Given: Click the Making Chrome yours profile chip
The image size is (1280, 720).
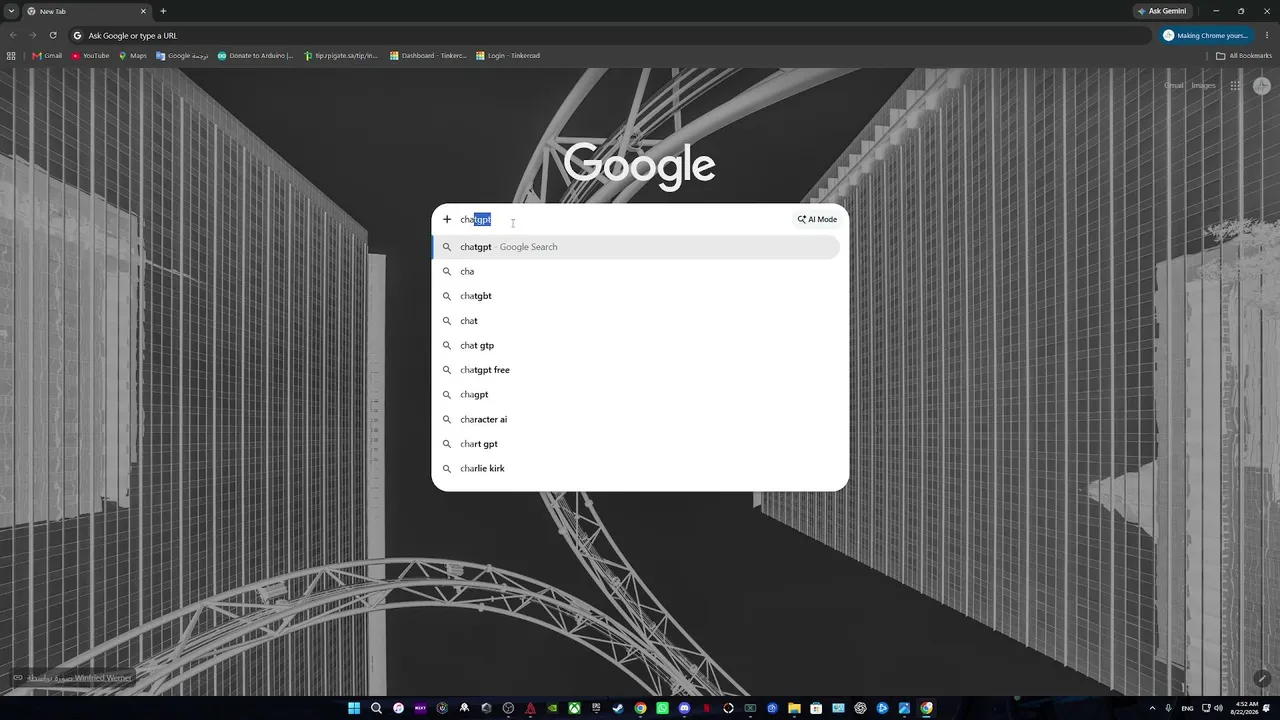Looking at the screenshot, I should coord(1205,35).
